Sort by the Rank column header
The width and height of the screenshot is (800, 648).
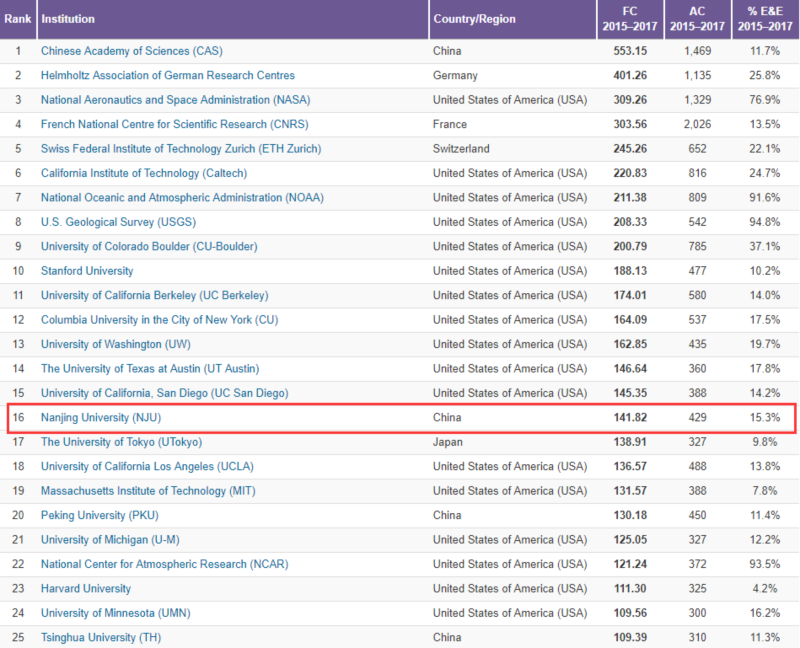coord(19,19)
